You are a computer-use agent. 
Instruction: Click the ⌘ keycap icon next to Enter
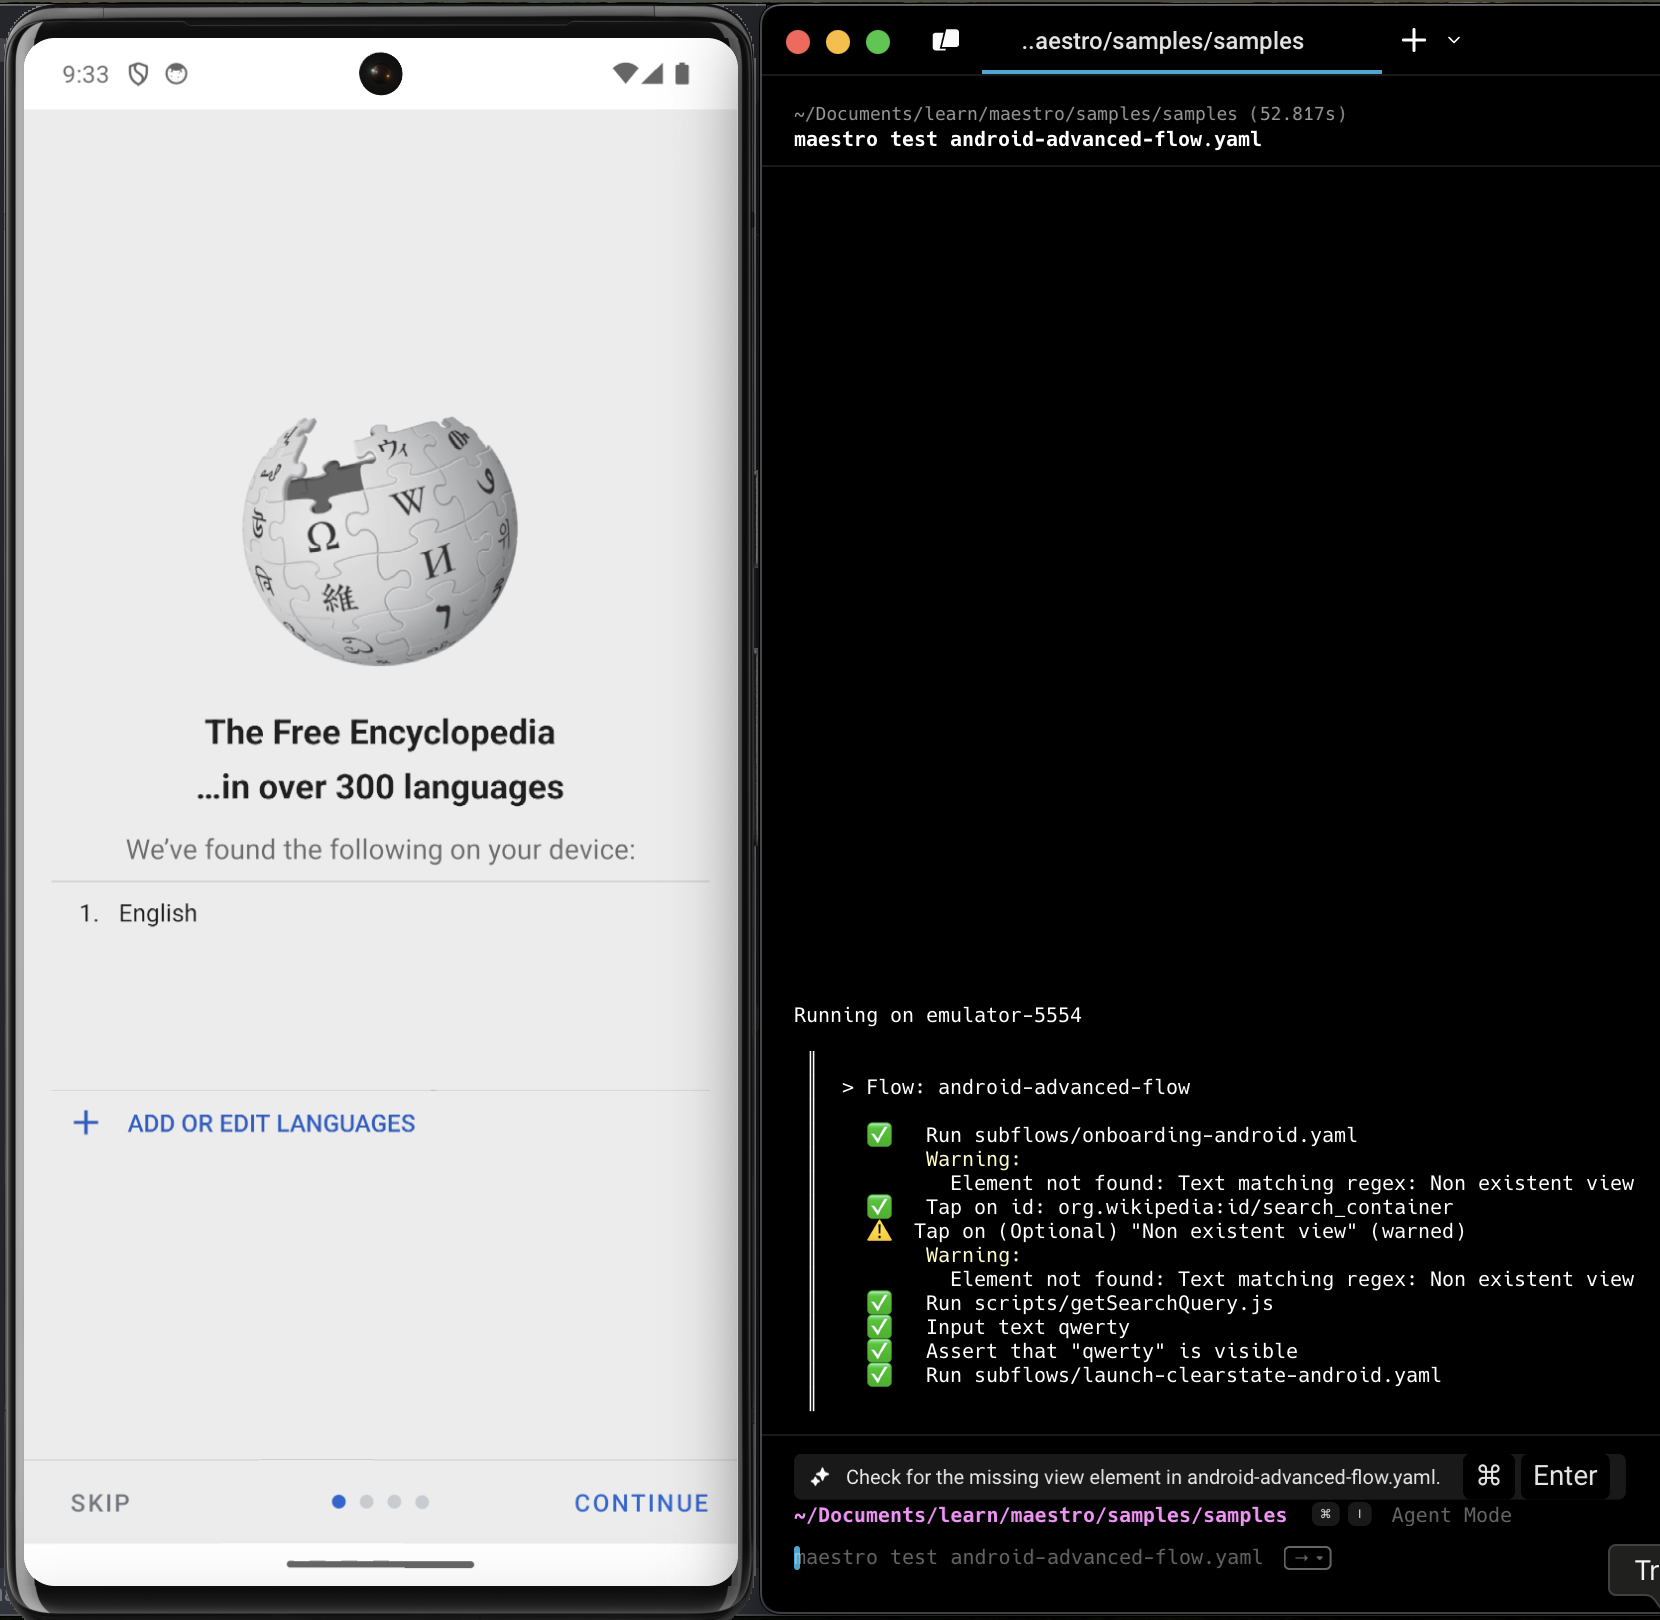click(x=1489, y=1475)
